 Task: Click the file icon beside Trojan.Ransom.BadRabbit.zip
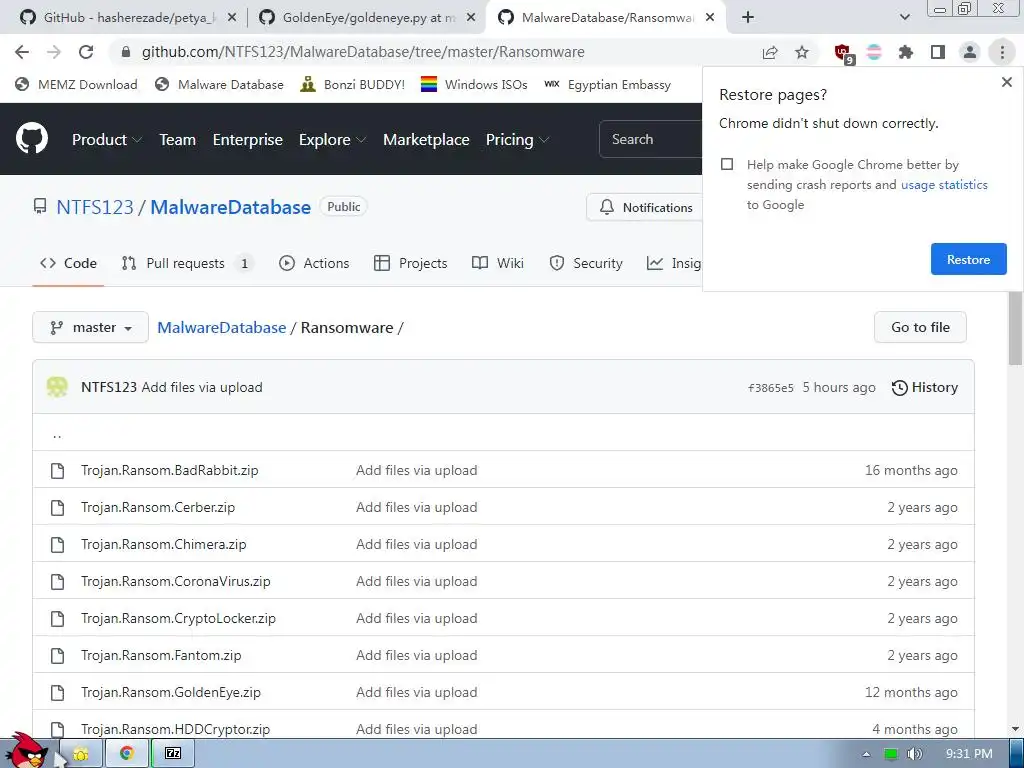[57, 470]
